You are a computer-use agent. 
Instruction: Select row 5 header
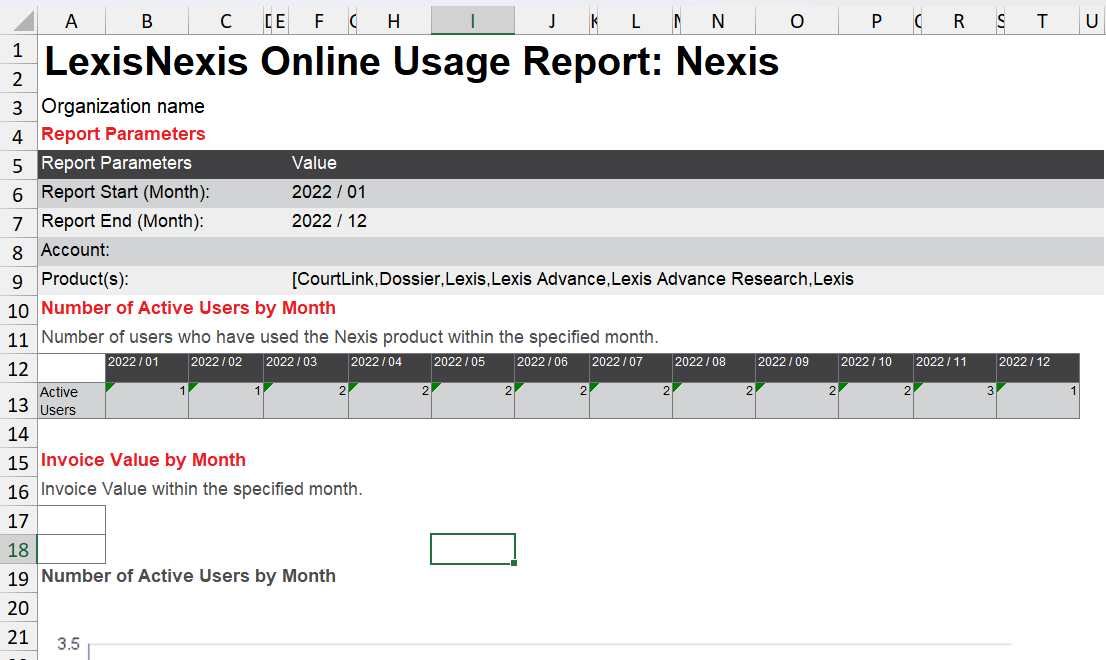18,165
